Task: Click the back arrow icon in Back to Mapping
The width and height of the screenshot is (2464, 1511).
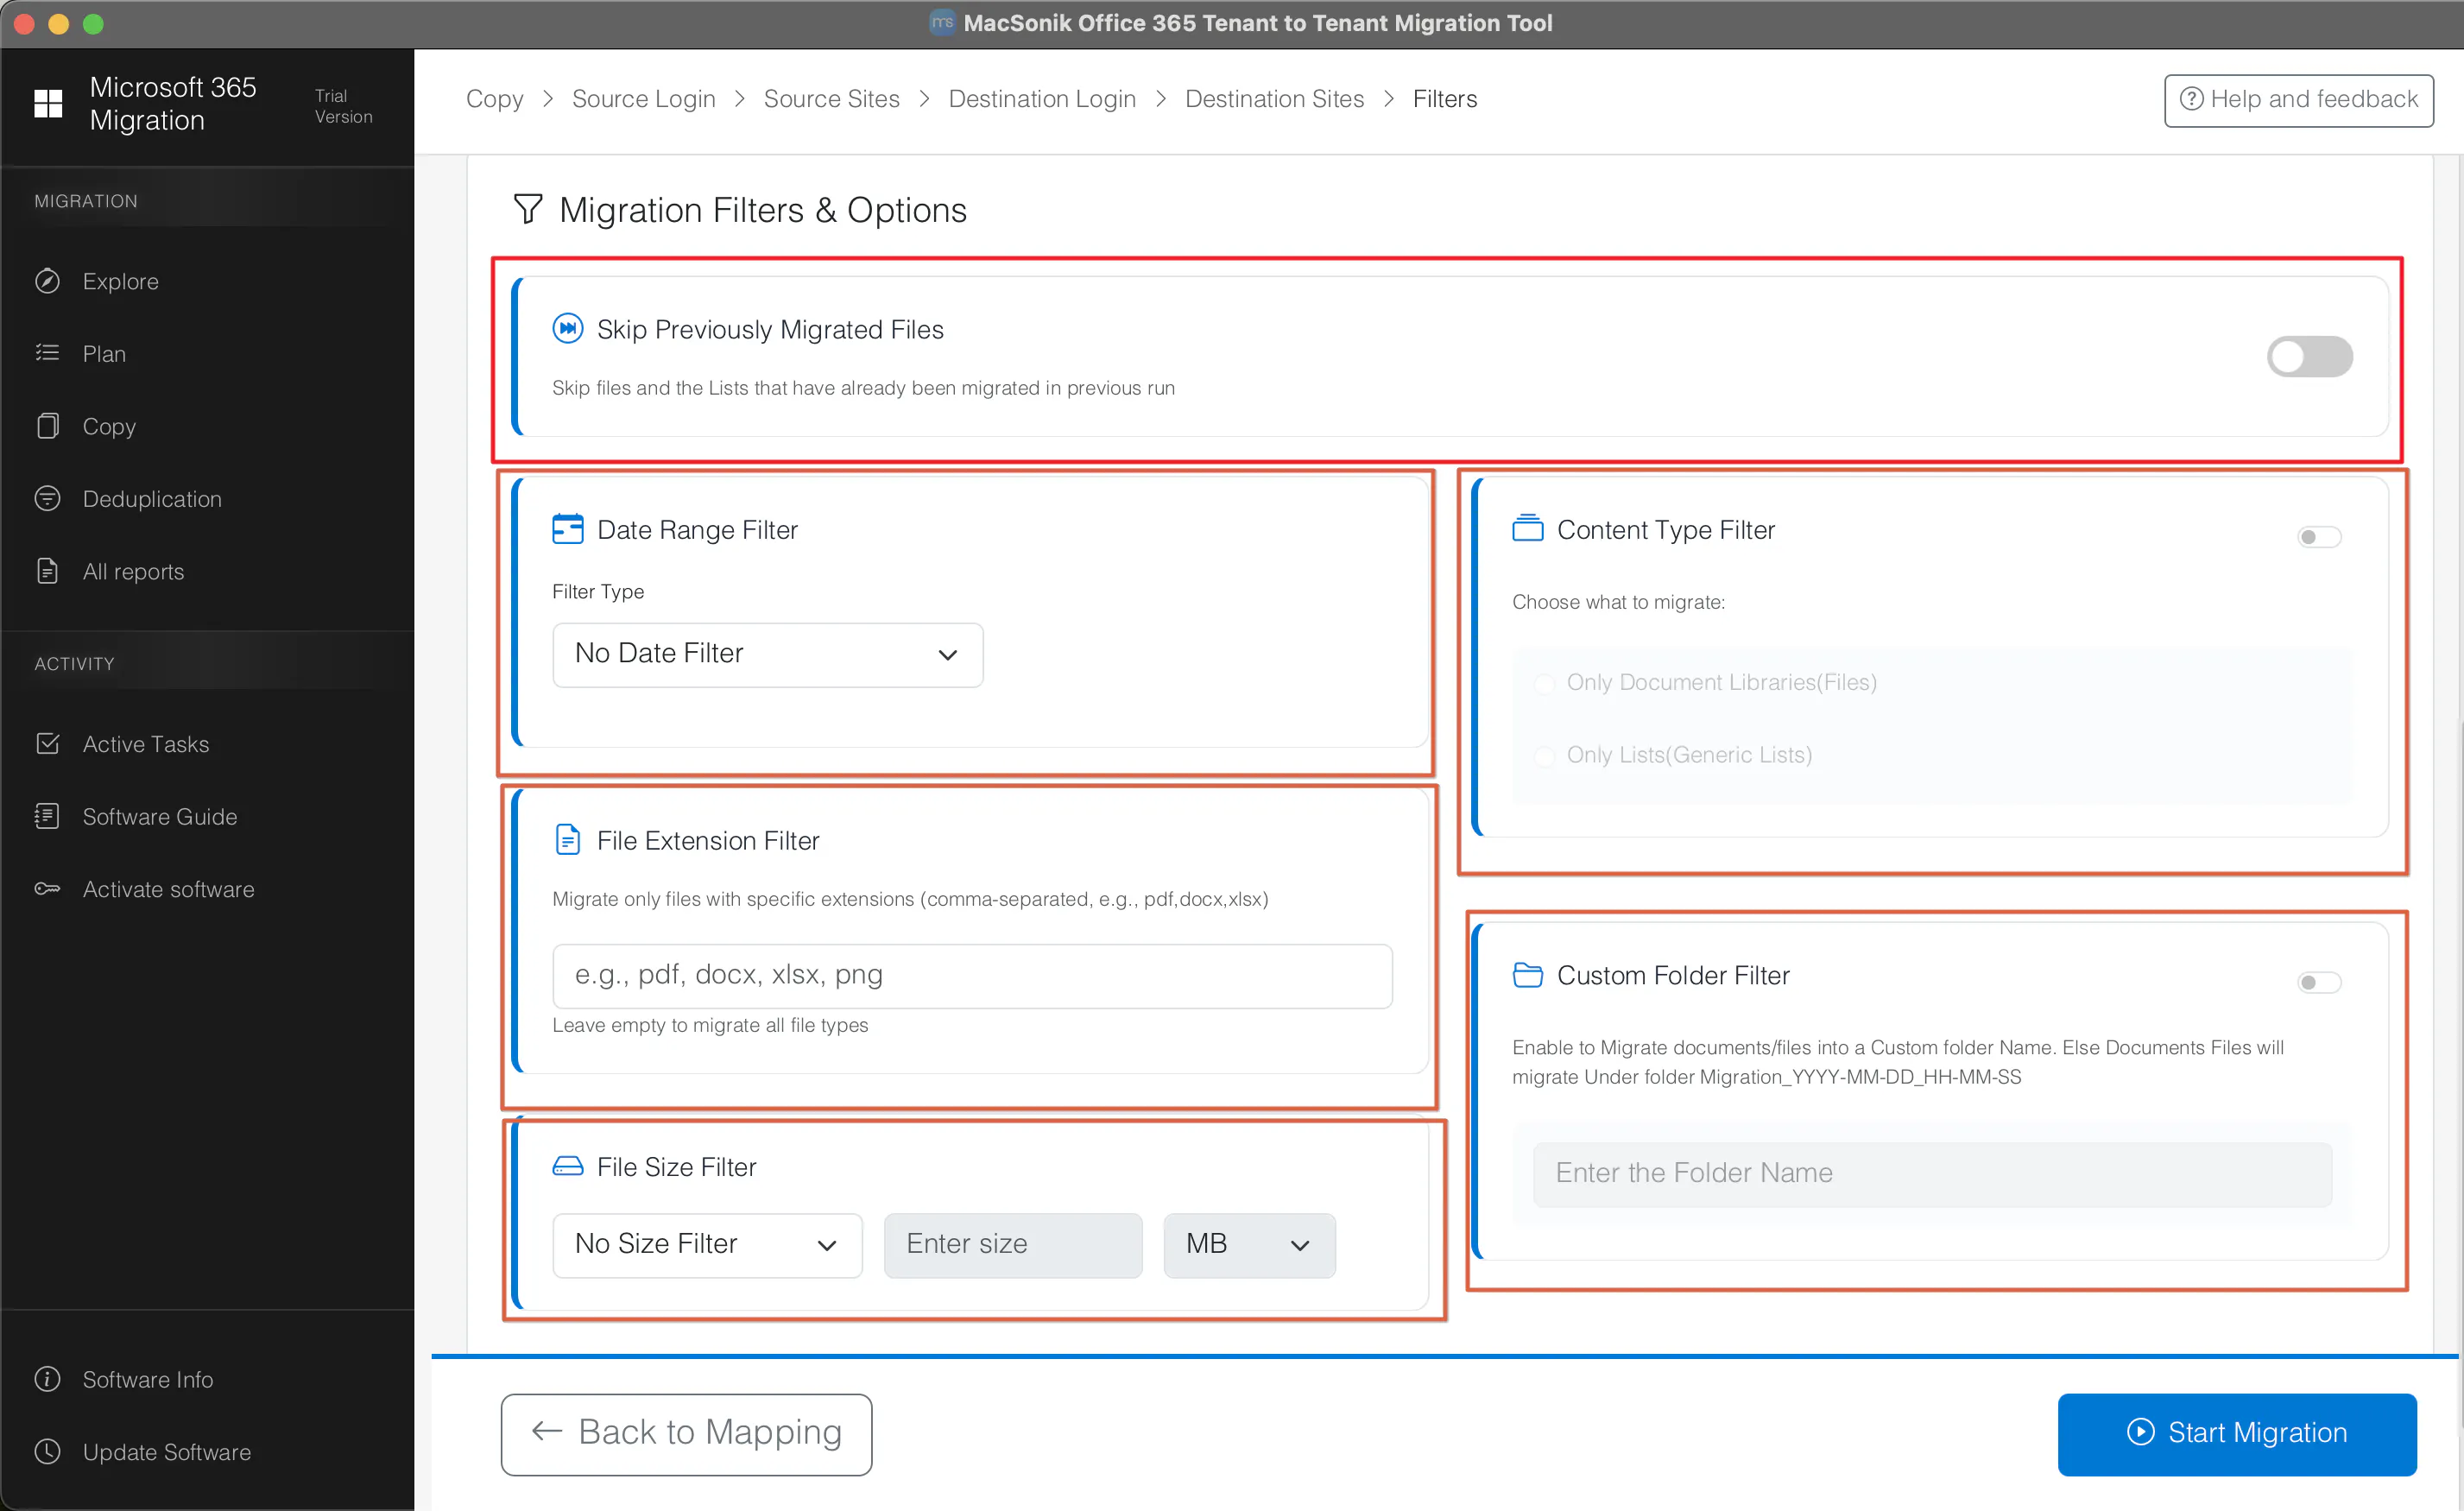Action: coord(546,1432)
